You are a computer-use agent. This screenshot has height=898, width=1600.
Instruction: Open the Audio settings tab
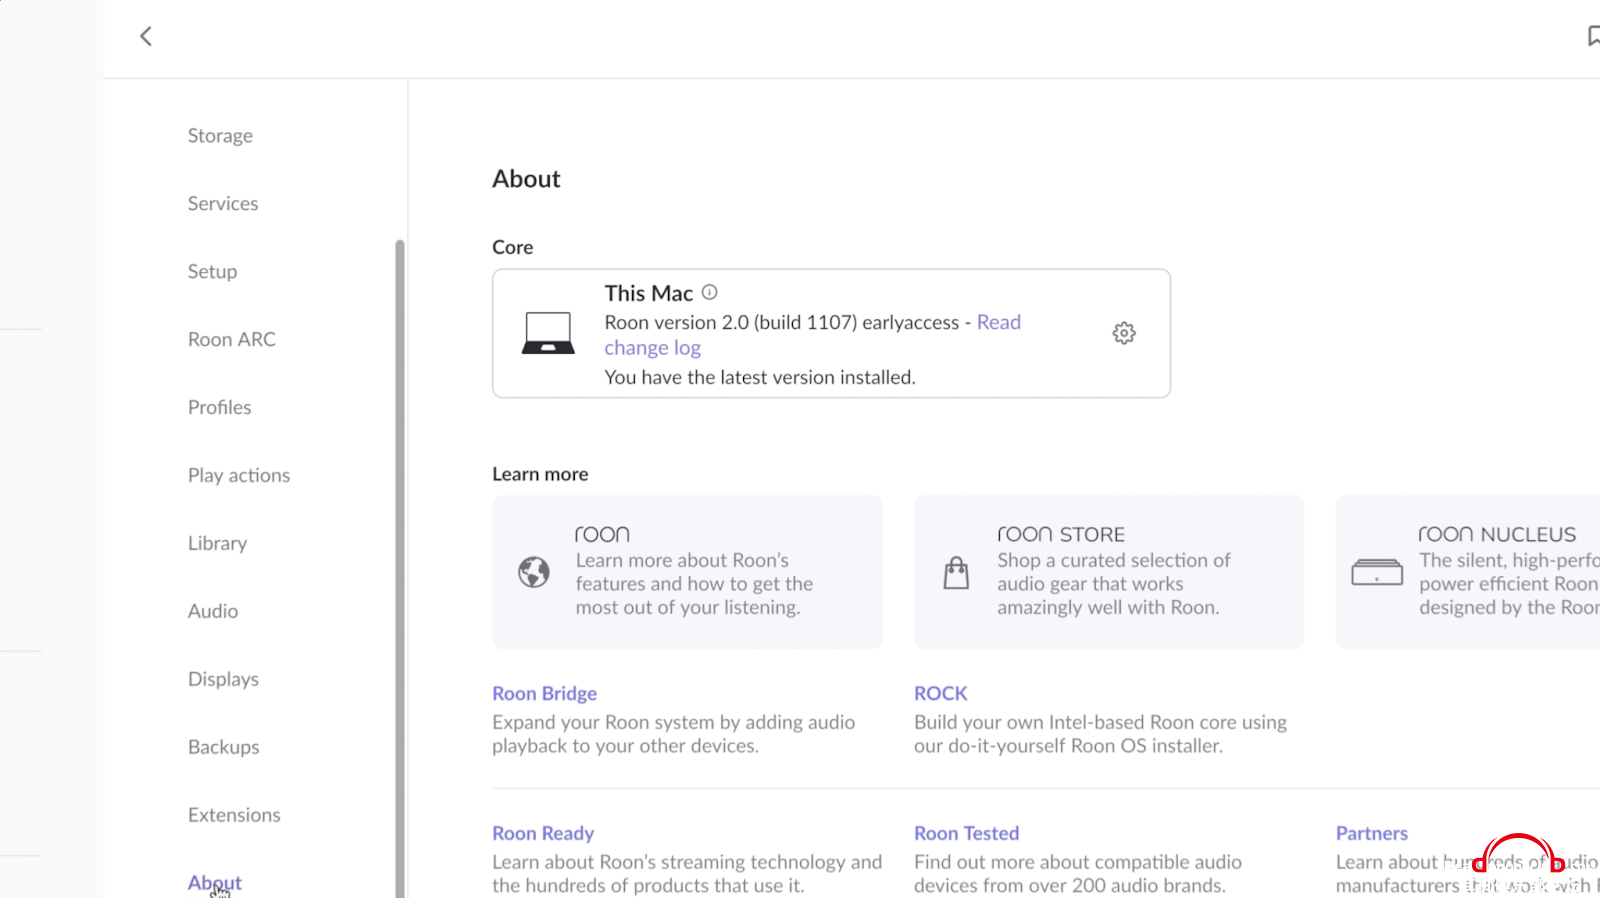point(213,612)
